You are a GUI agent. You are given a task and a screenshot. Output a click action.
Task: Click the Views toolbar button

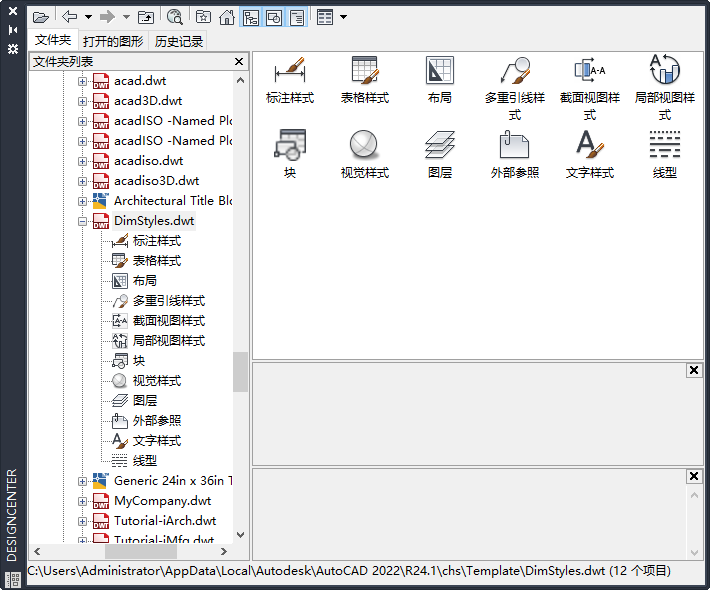point(325,17)
